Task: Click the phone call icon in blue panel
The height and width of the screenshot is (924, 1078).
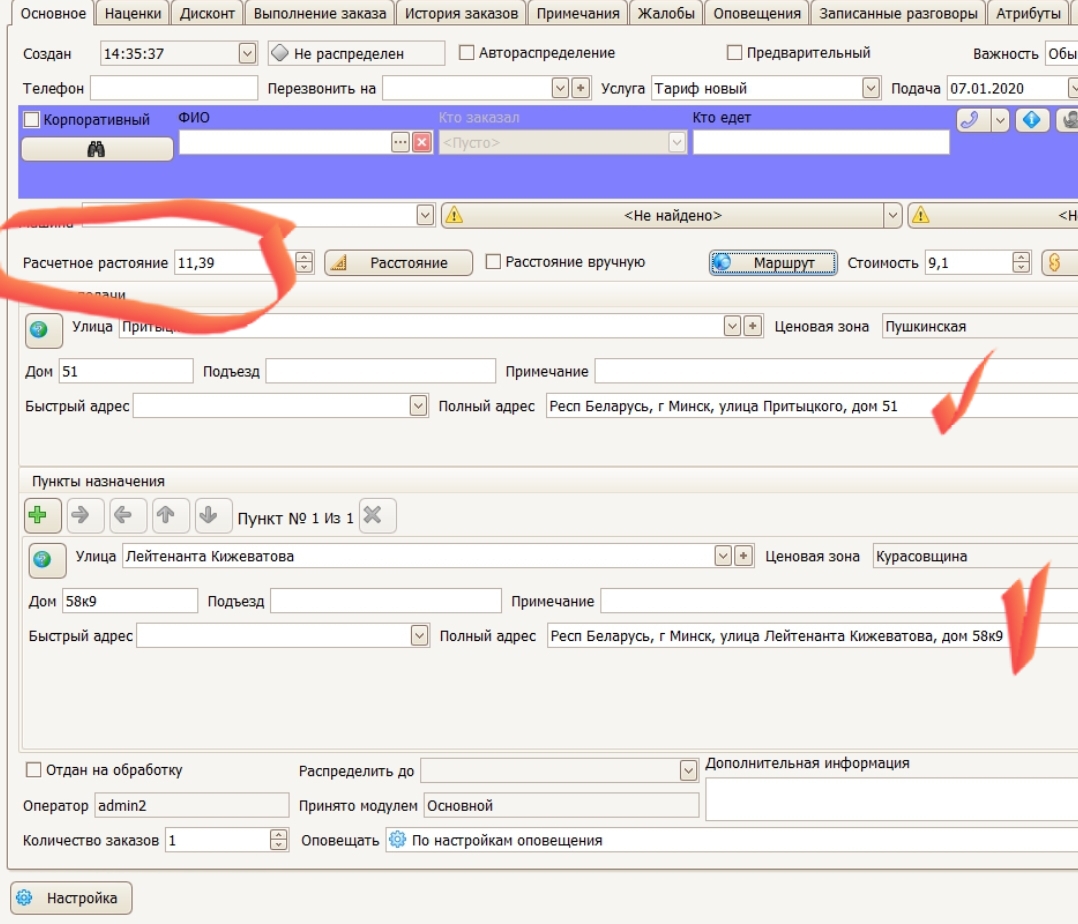Action: coord(968,120)
